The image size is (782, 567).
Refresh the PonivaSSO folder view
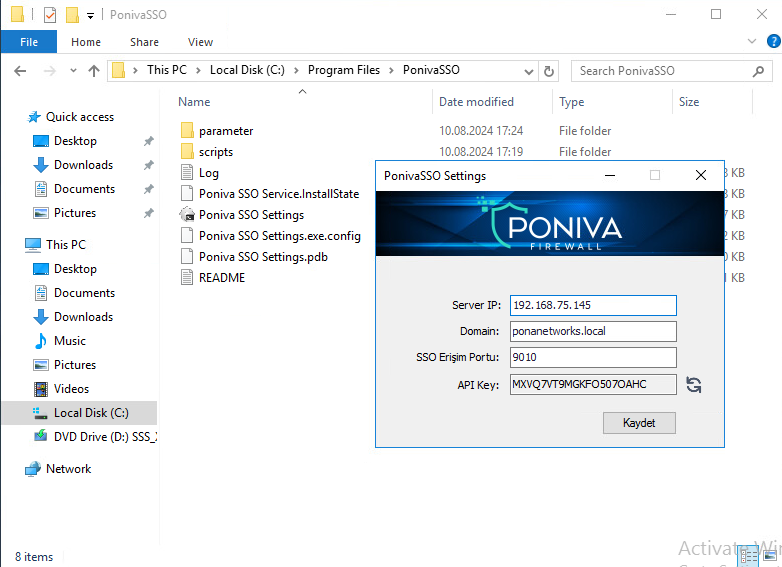point(549,71)
